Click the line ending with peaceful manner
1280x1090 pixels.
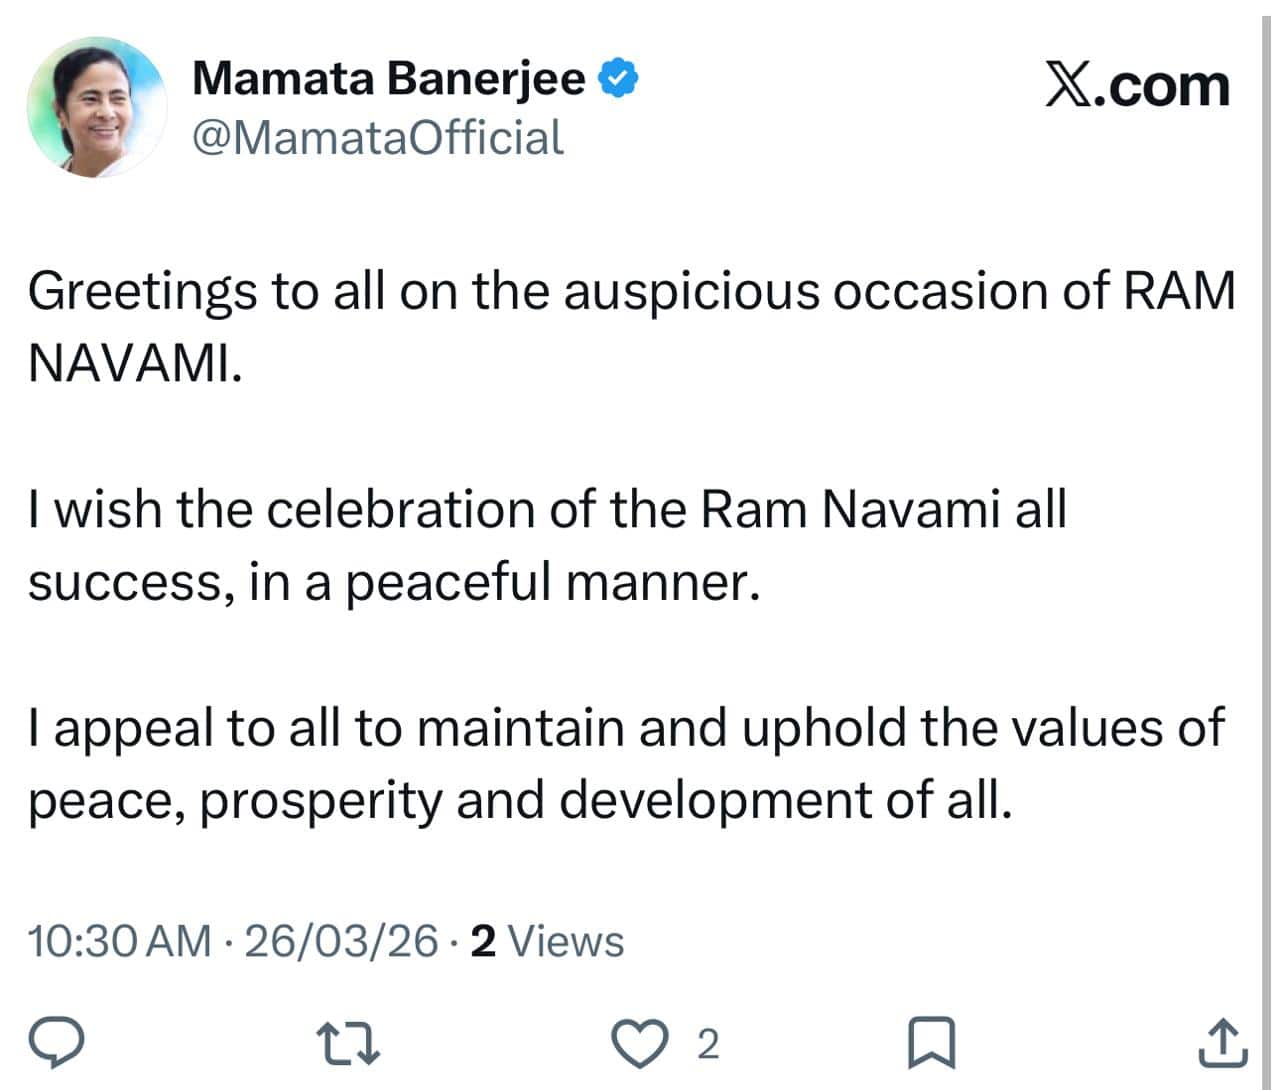pyautogui.click(x=394, y=582)
